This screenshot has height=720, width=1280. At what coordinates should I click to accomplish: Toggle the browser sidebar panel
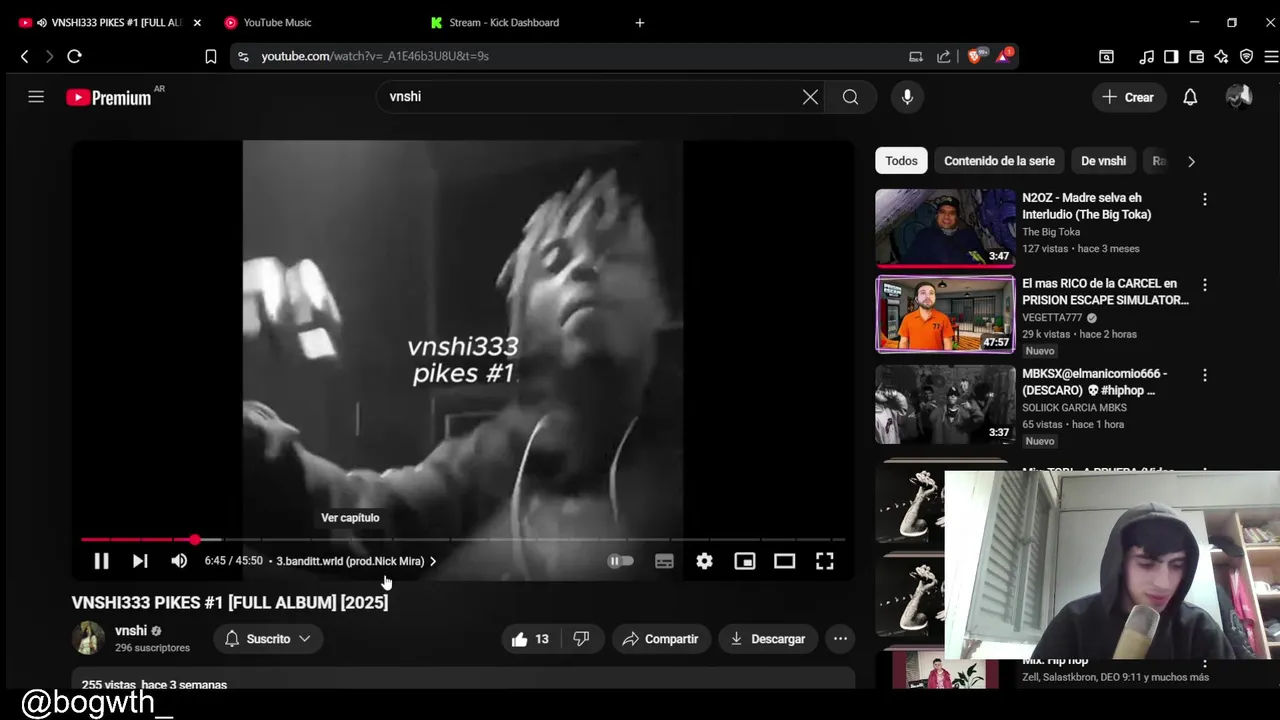pyautogui.click(x=1171, y=57)
